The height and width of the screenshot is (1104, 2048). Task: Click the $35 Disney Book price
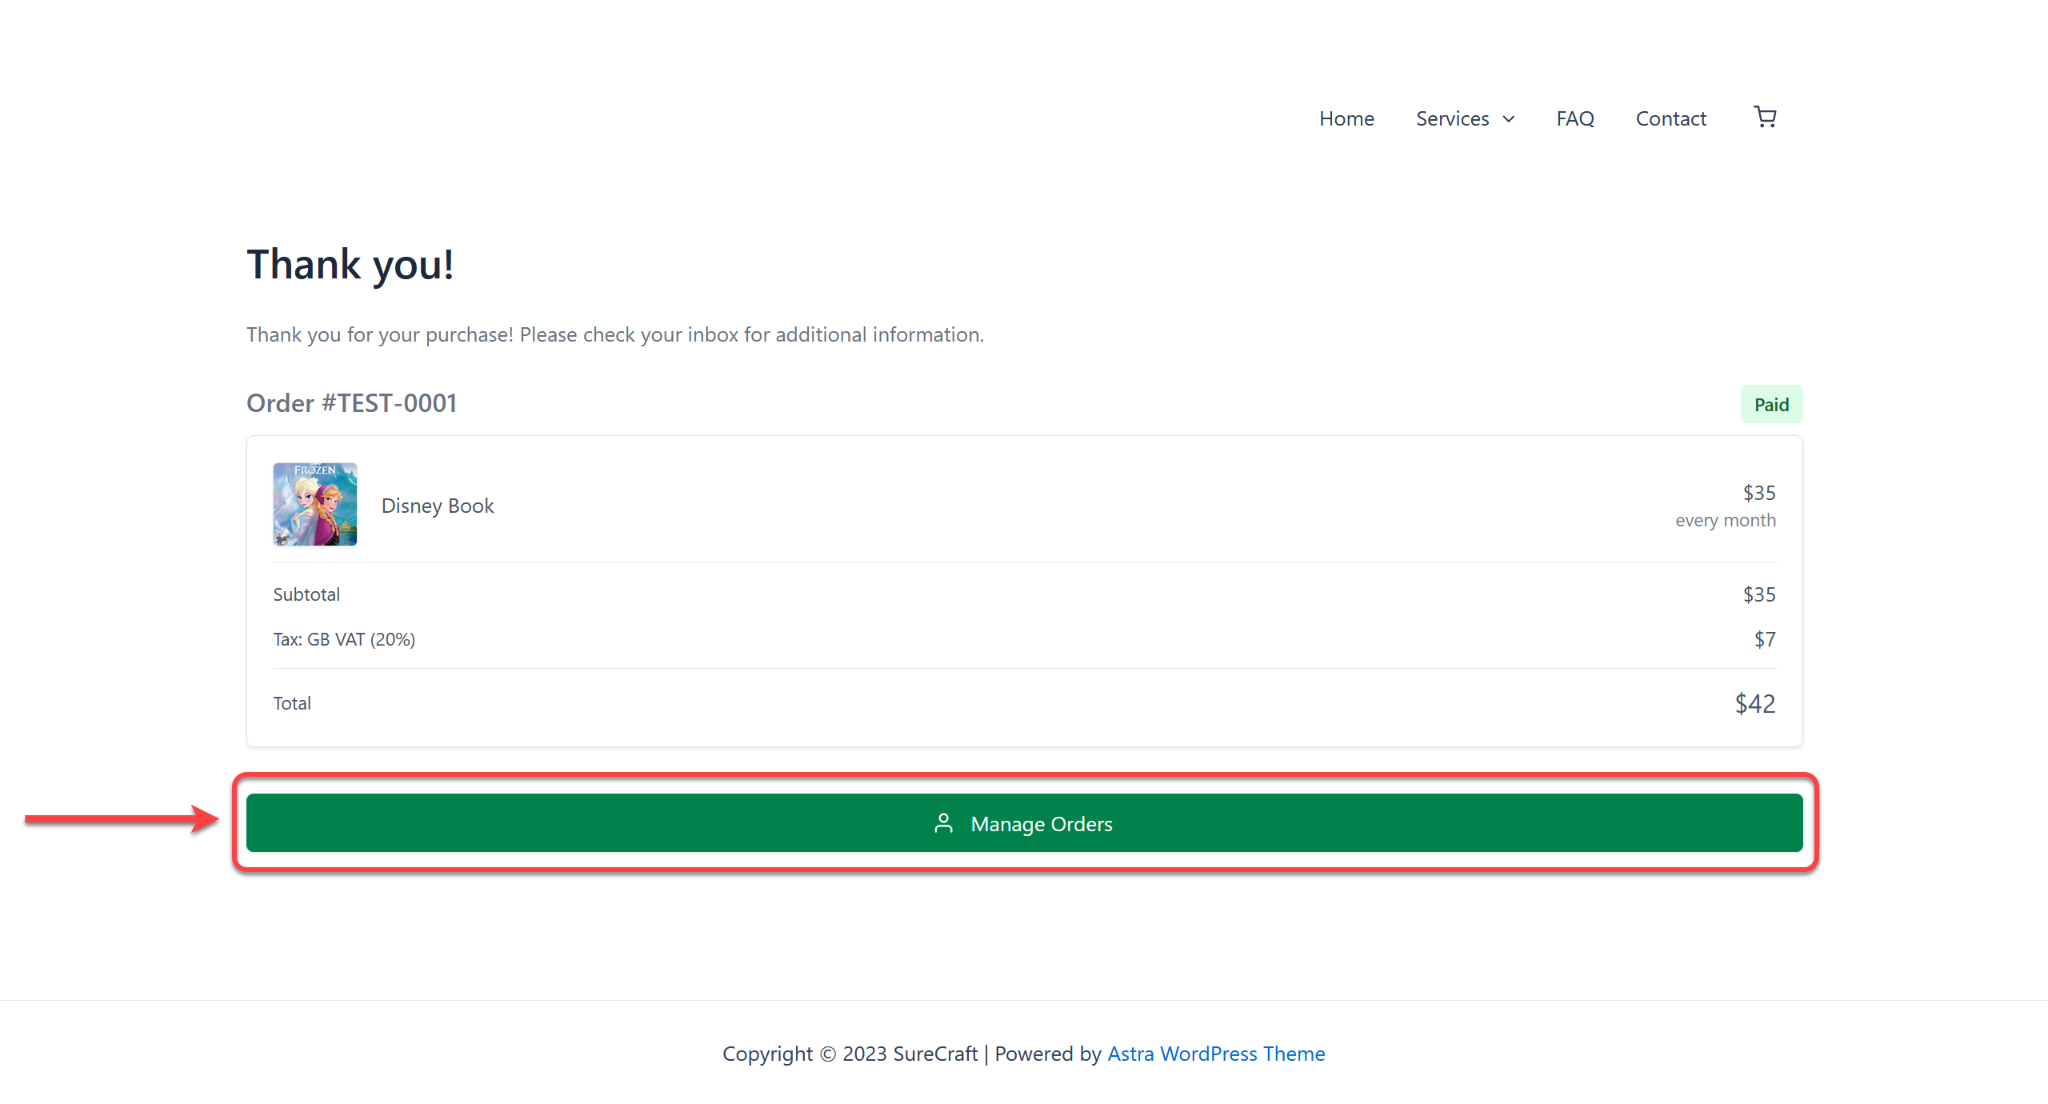tap(1759, 493)
